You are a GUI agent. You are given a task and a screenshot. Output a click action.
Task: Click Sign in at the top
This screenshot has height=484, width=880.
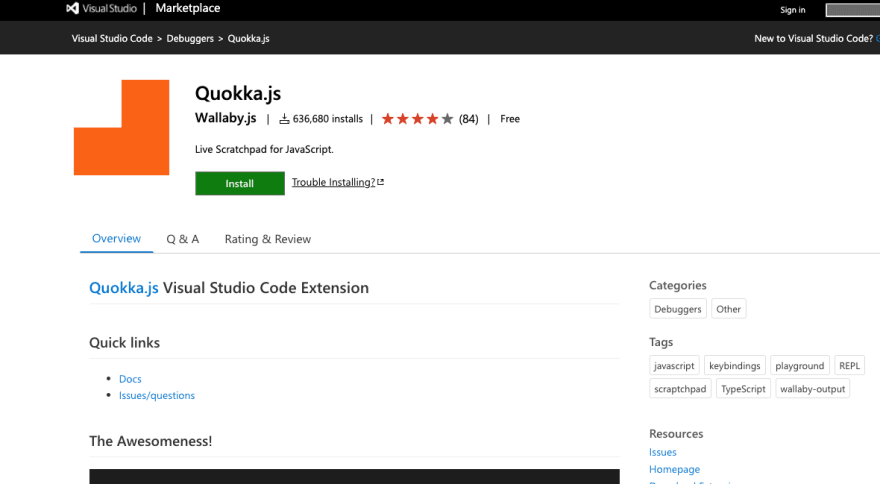point(792,10)
